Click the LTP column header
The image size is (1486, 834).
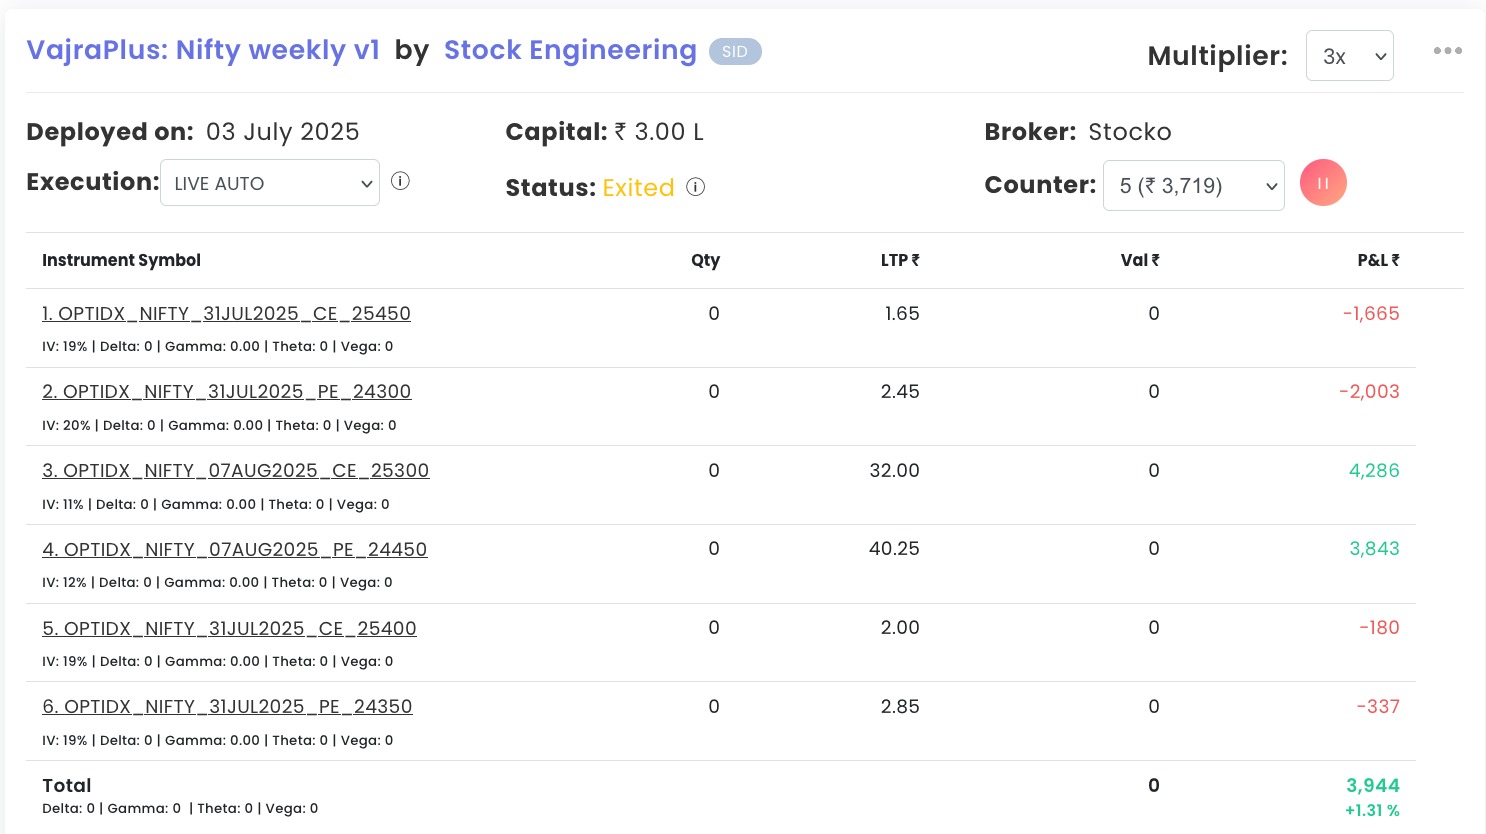tap(899, 261)
